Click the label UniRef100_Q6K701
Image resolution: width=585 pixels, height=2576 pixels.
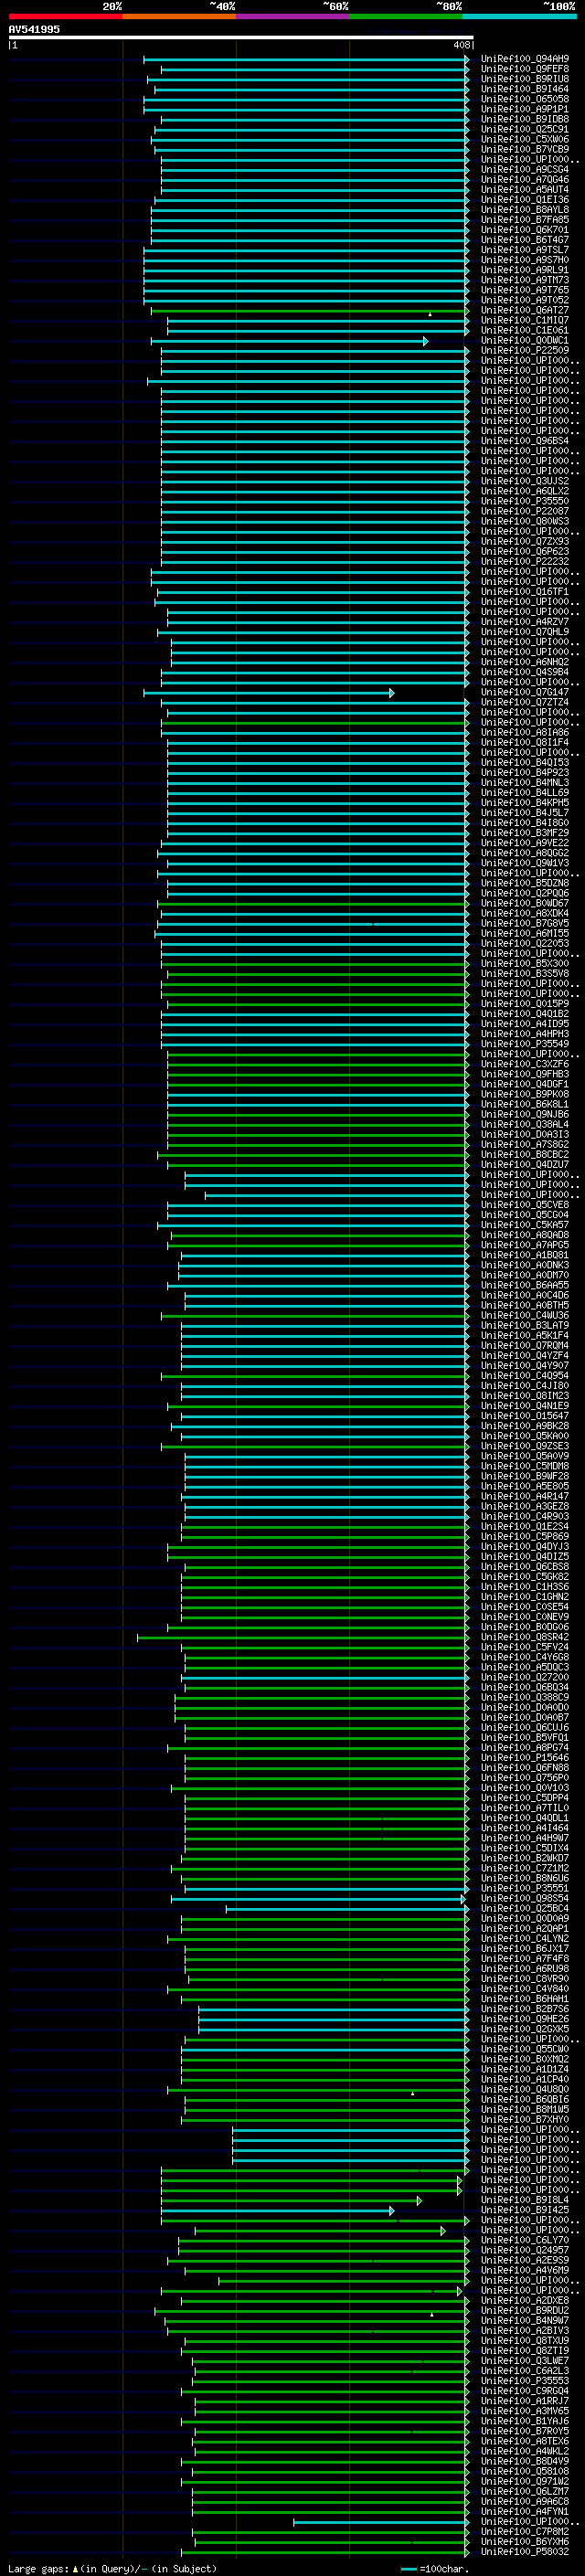[525, 230]
